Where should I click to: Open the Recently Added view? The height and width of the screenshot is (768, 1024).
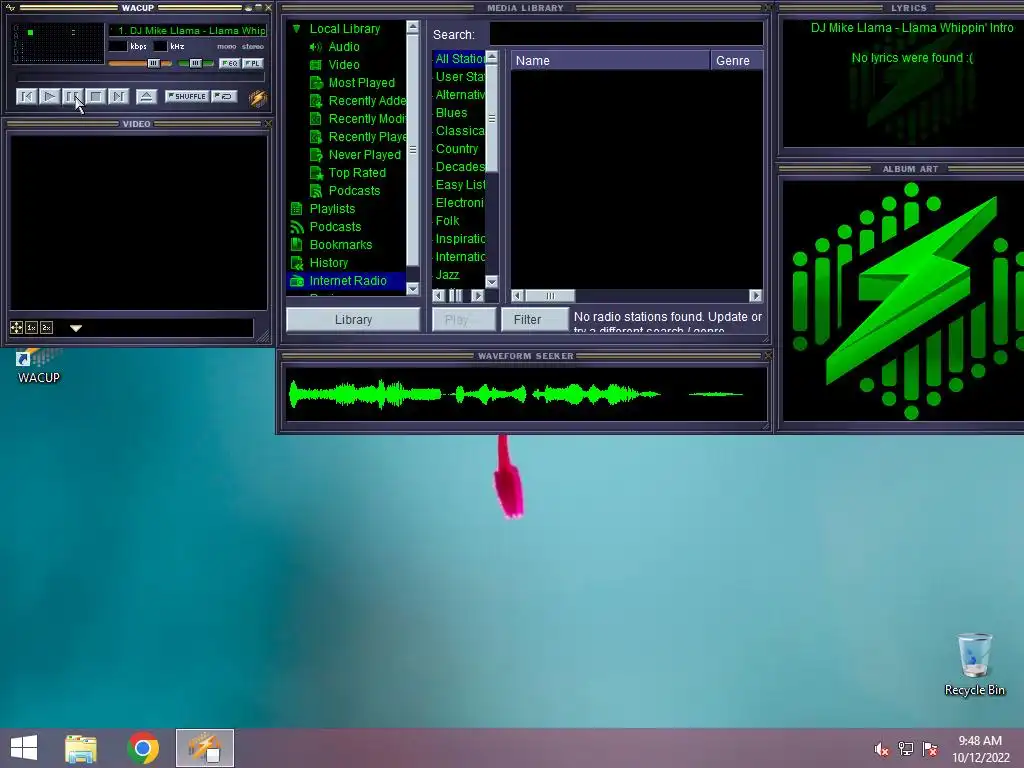pos(367,101)
